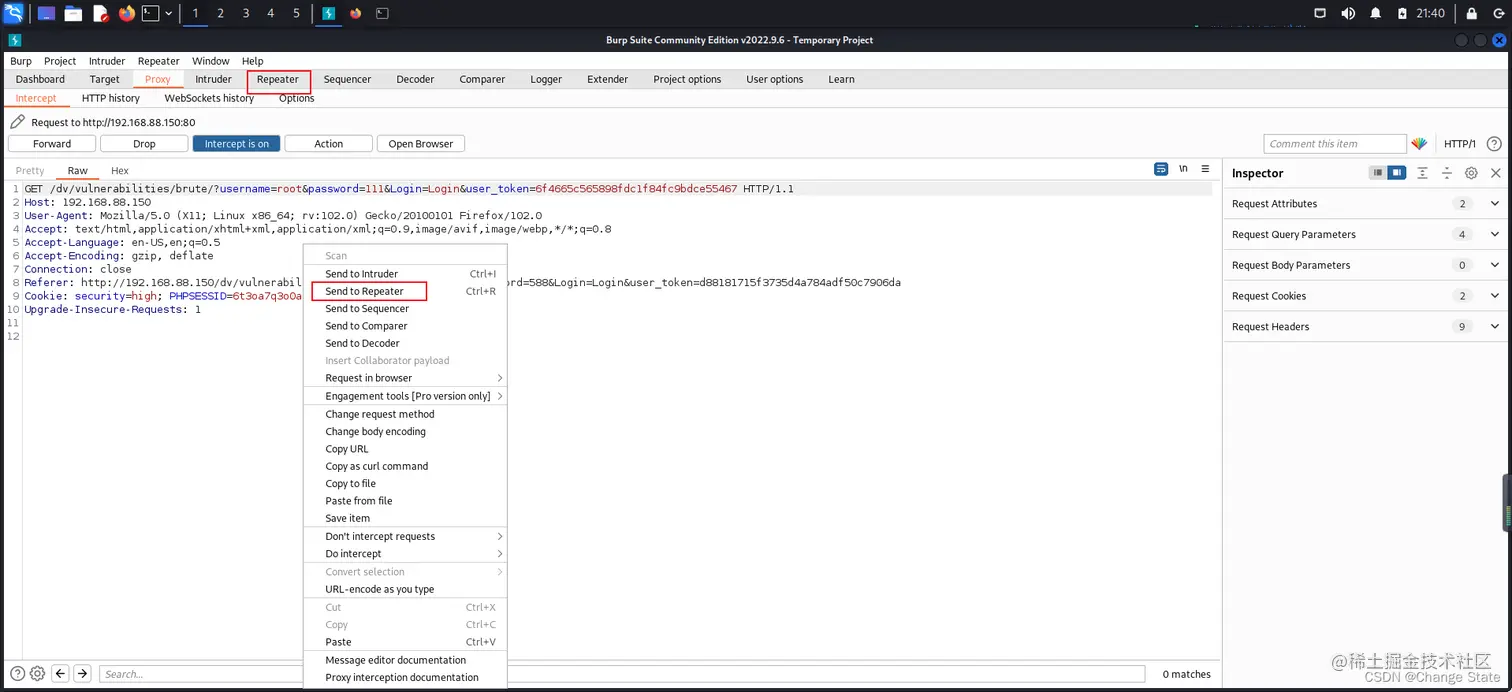
Task: Switch to the terminal window taskbar icon
Action: (382, 13)
